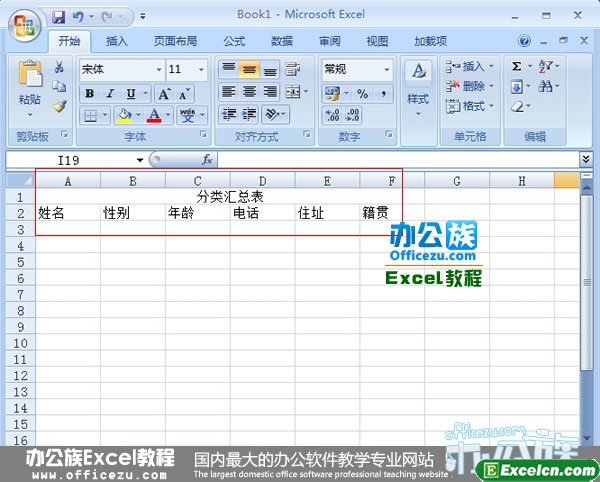This screenshot has width=600, height=482.
Task: Select cell containing 分类汇总表
Action: coord(230,197)
